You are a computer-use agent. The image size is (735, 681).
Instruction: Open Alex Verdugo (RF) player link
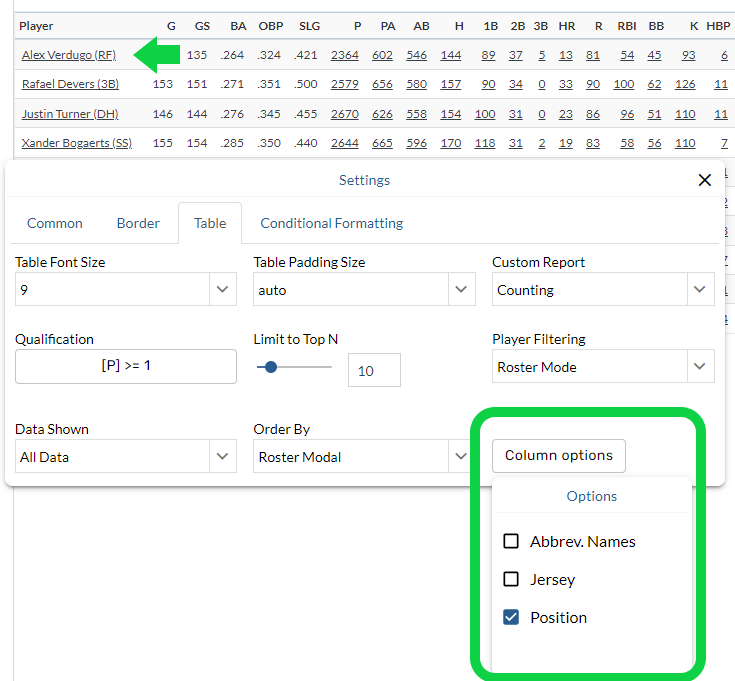tap(69, 56)
